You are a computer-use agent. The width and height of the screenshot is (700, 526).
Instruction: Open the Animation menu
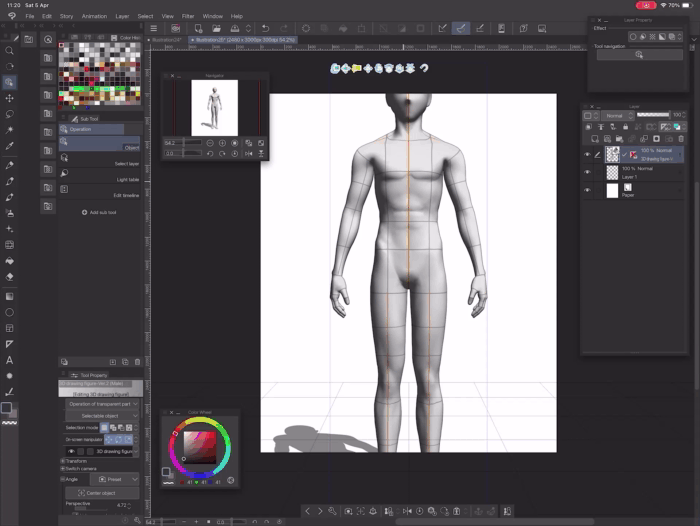[94, 16]
